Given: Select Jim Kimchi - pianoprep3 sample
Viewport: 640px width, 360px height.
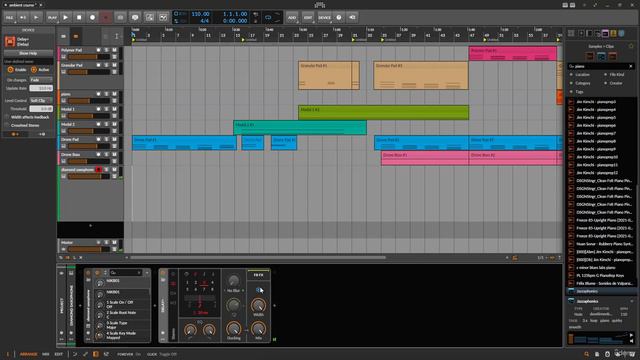Looking at the screenshot, I should click(601, 102).
